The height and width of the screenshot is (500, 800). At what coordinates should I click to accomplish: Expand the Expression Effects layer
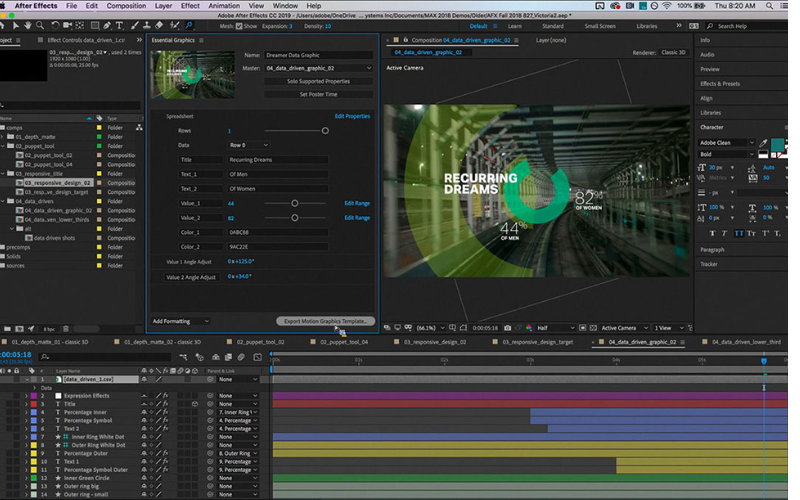[x=26, y=396]
